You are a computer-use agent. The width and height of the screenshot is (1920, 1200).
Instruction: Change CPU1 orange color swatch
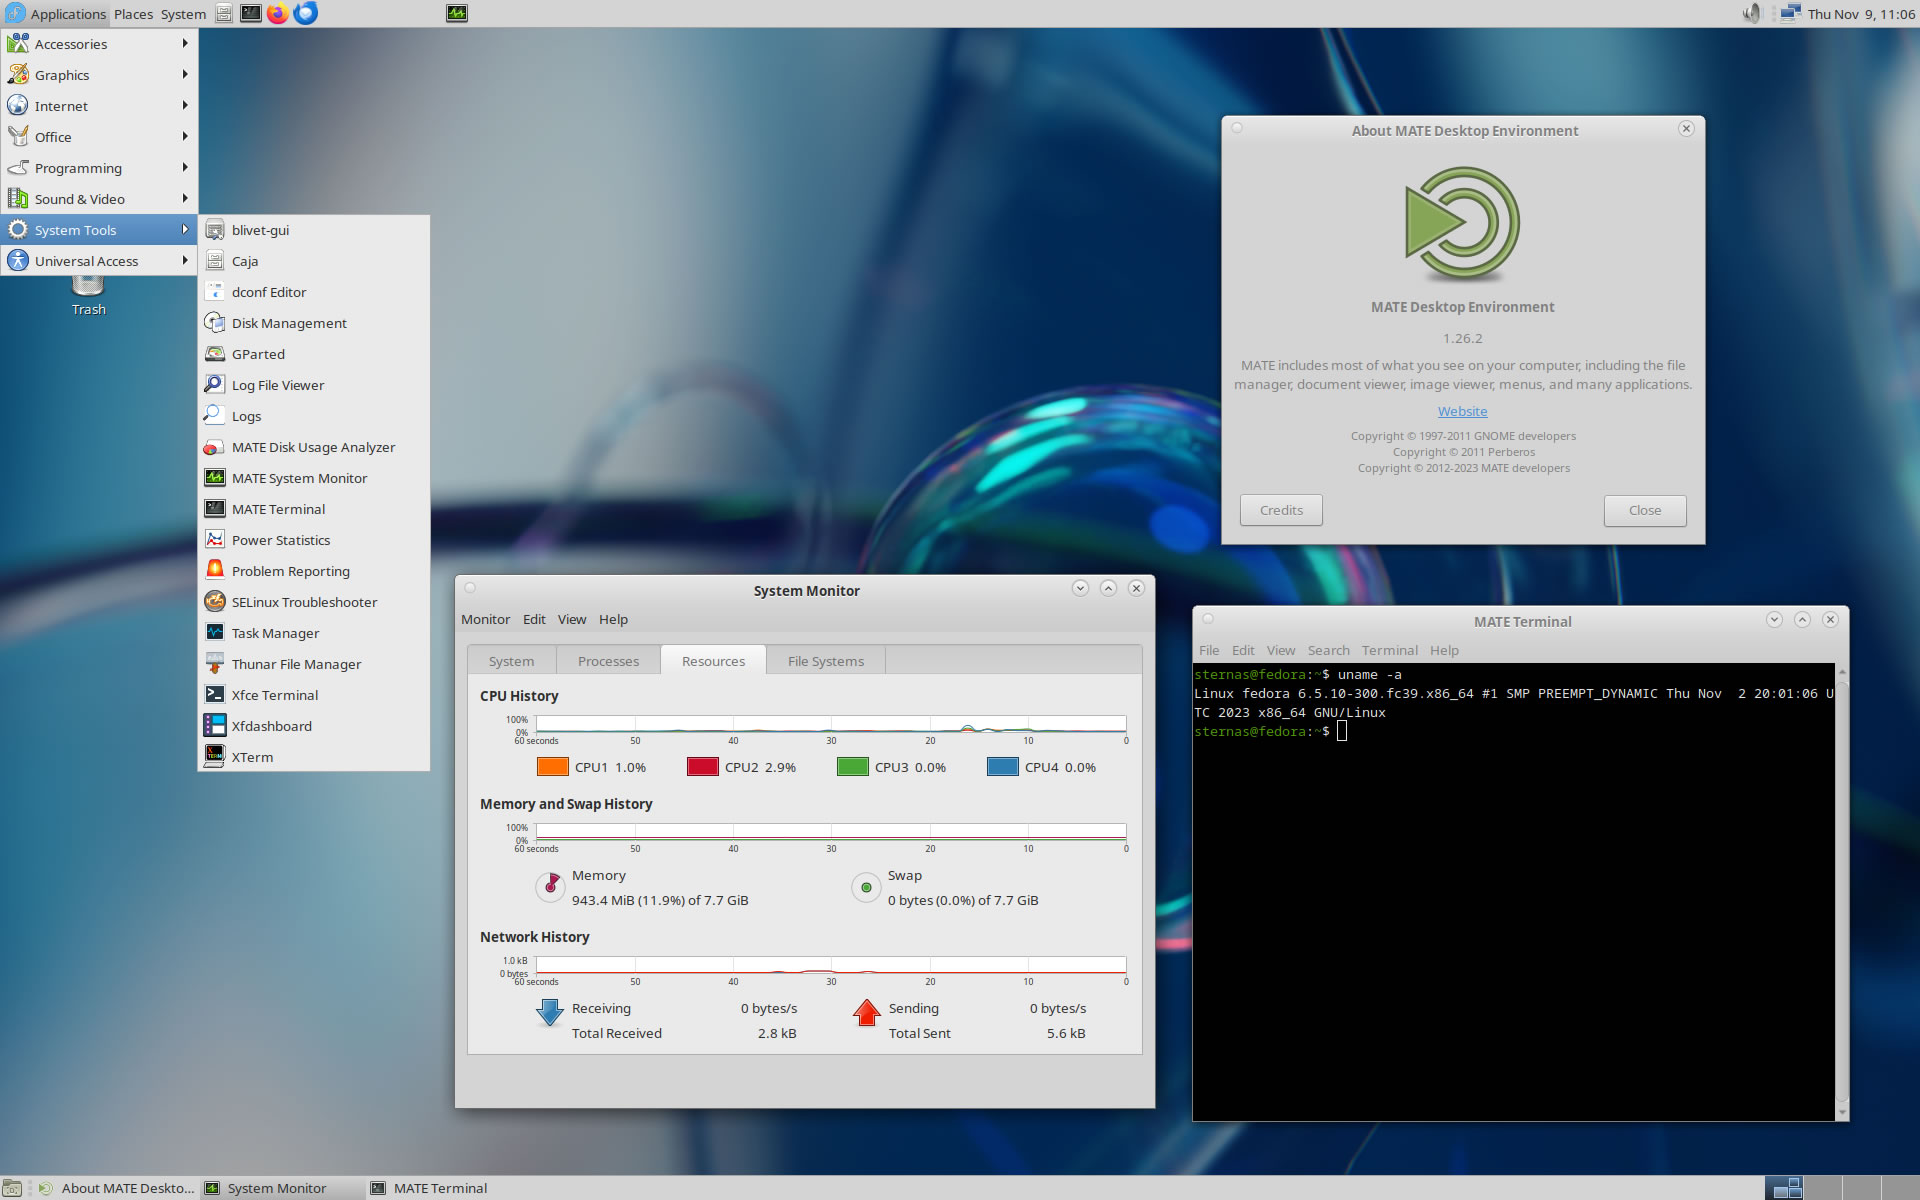552,767
